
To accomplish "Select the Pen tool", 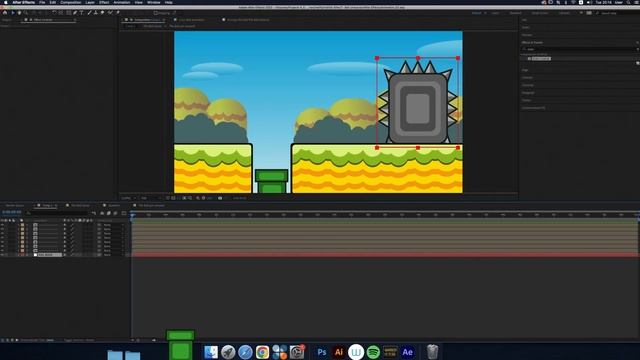I will (x=75, y=13).
